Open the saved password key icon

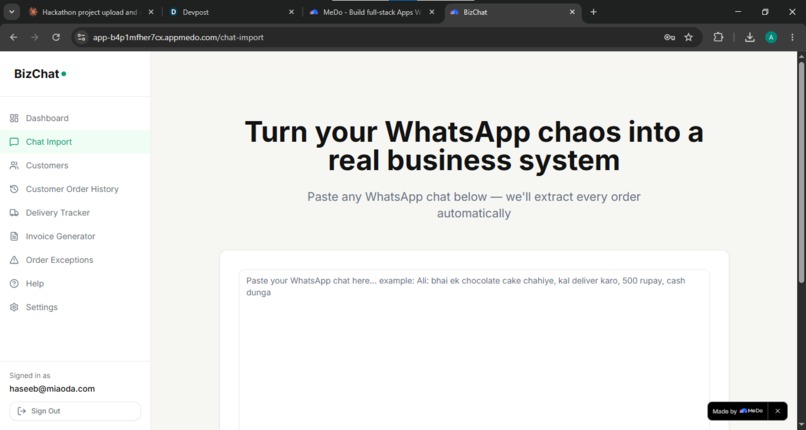click(x=669, y=37)
